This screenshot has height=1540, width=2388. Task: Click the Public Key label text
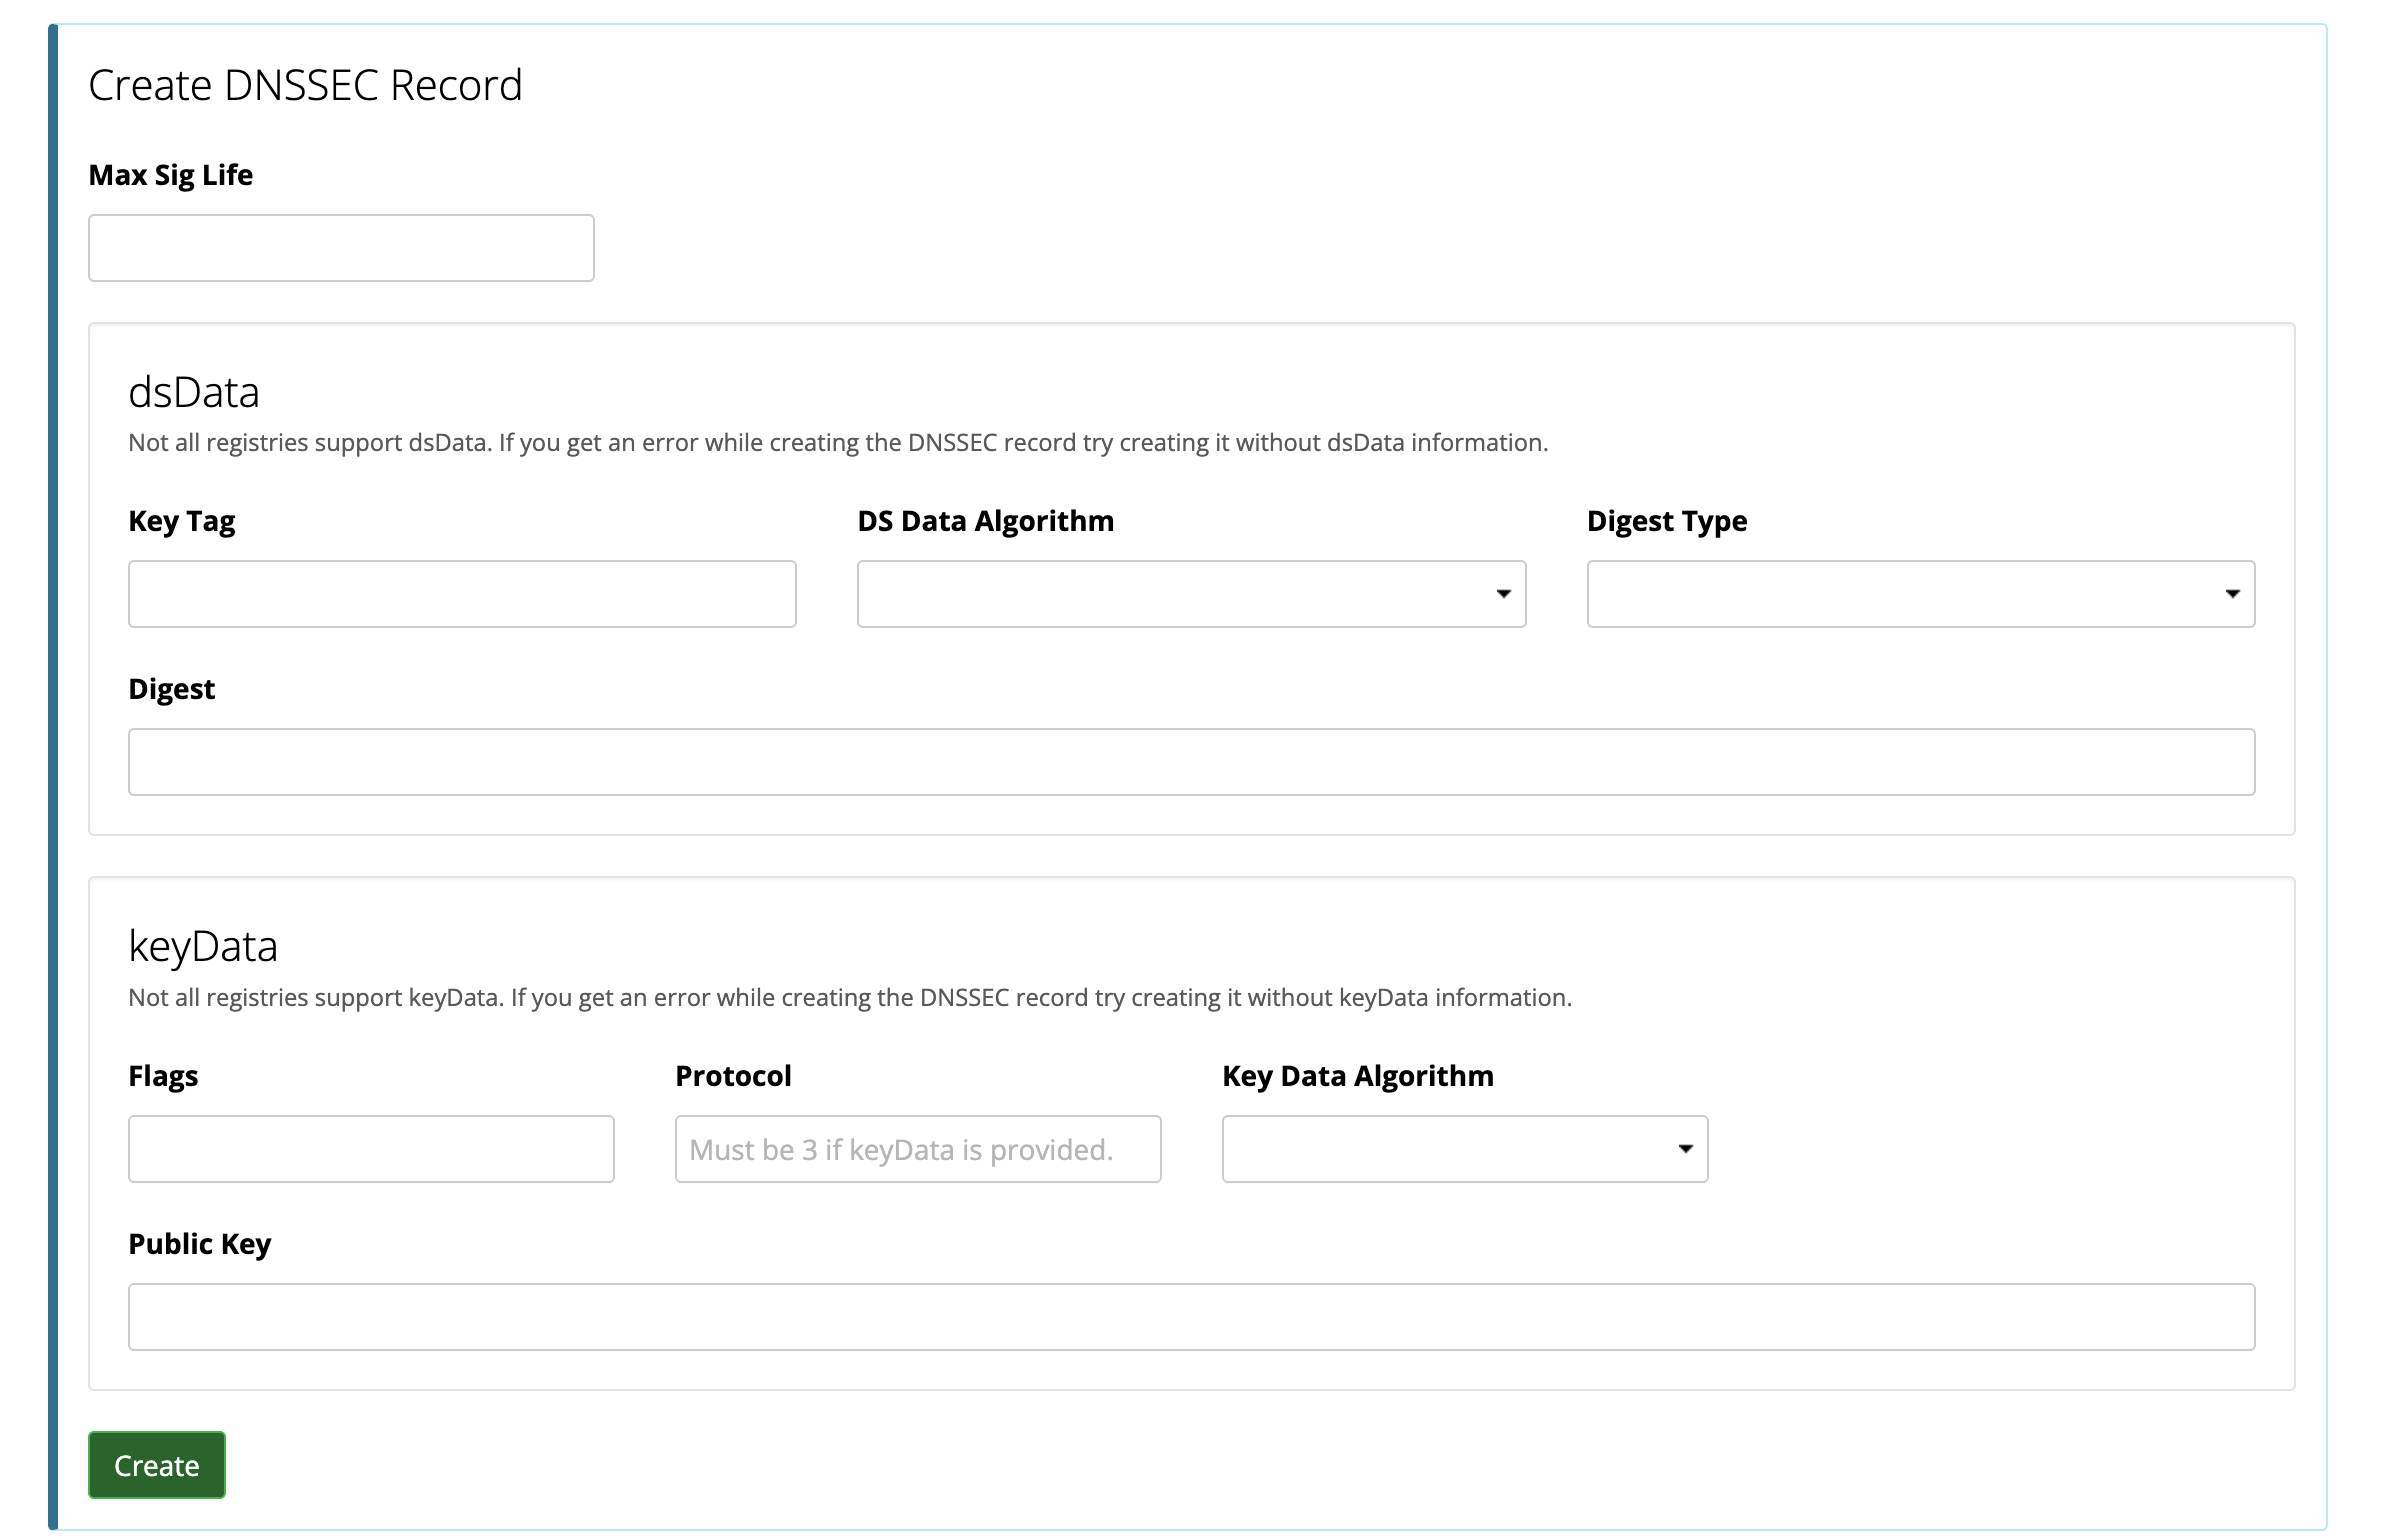click(200, 1244)
